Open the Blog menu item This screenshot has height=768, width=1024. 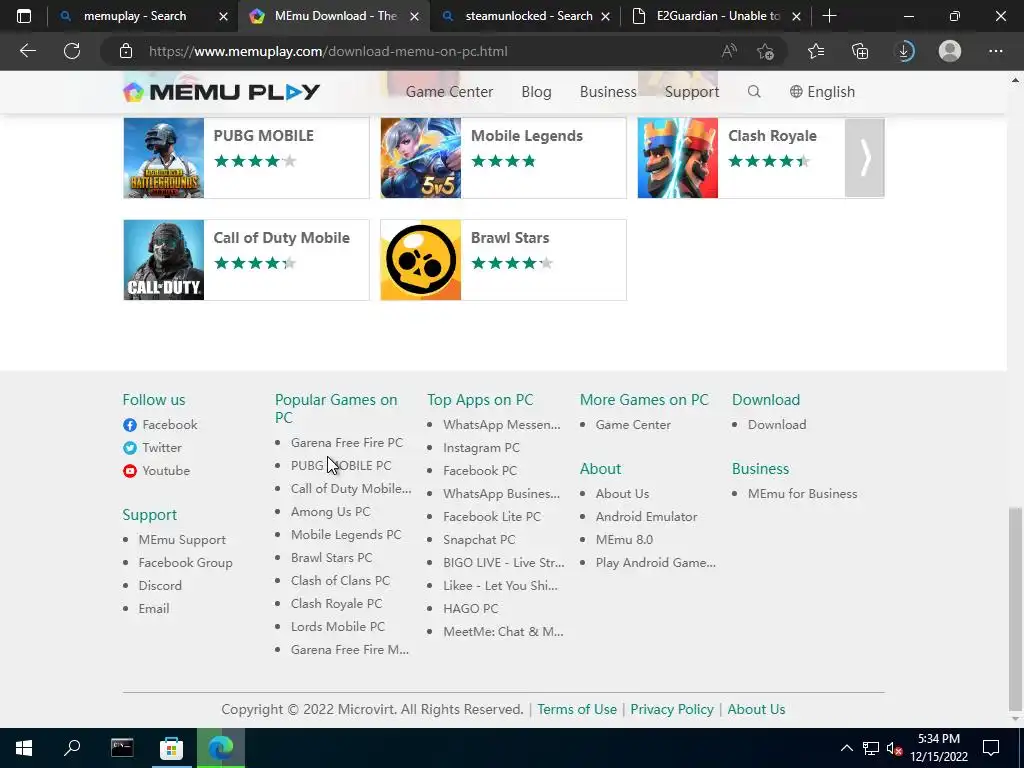(x=536, y=92)
